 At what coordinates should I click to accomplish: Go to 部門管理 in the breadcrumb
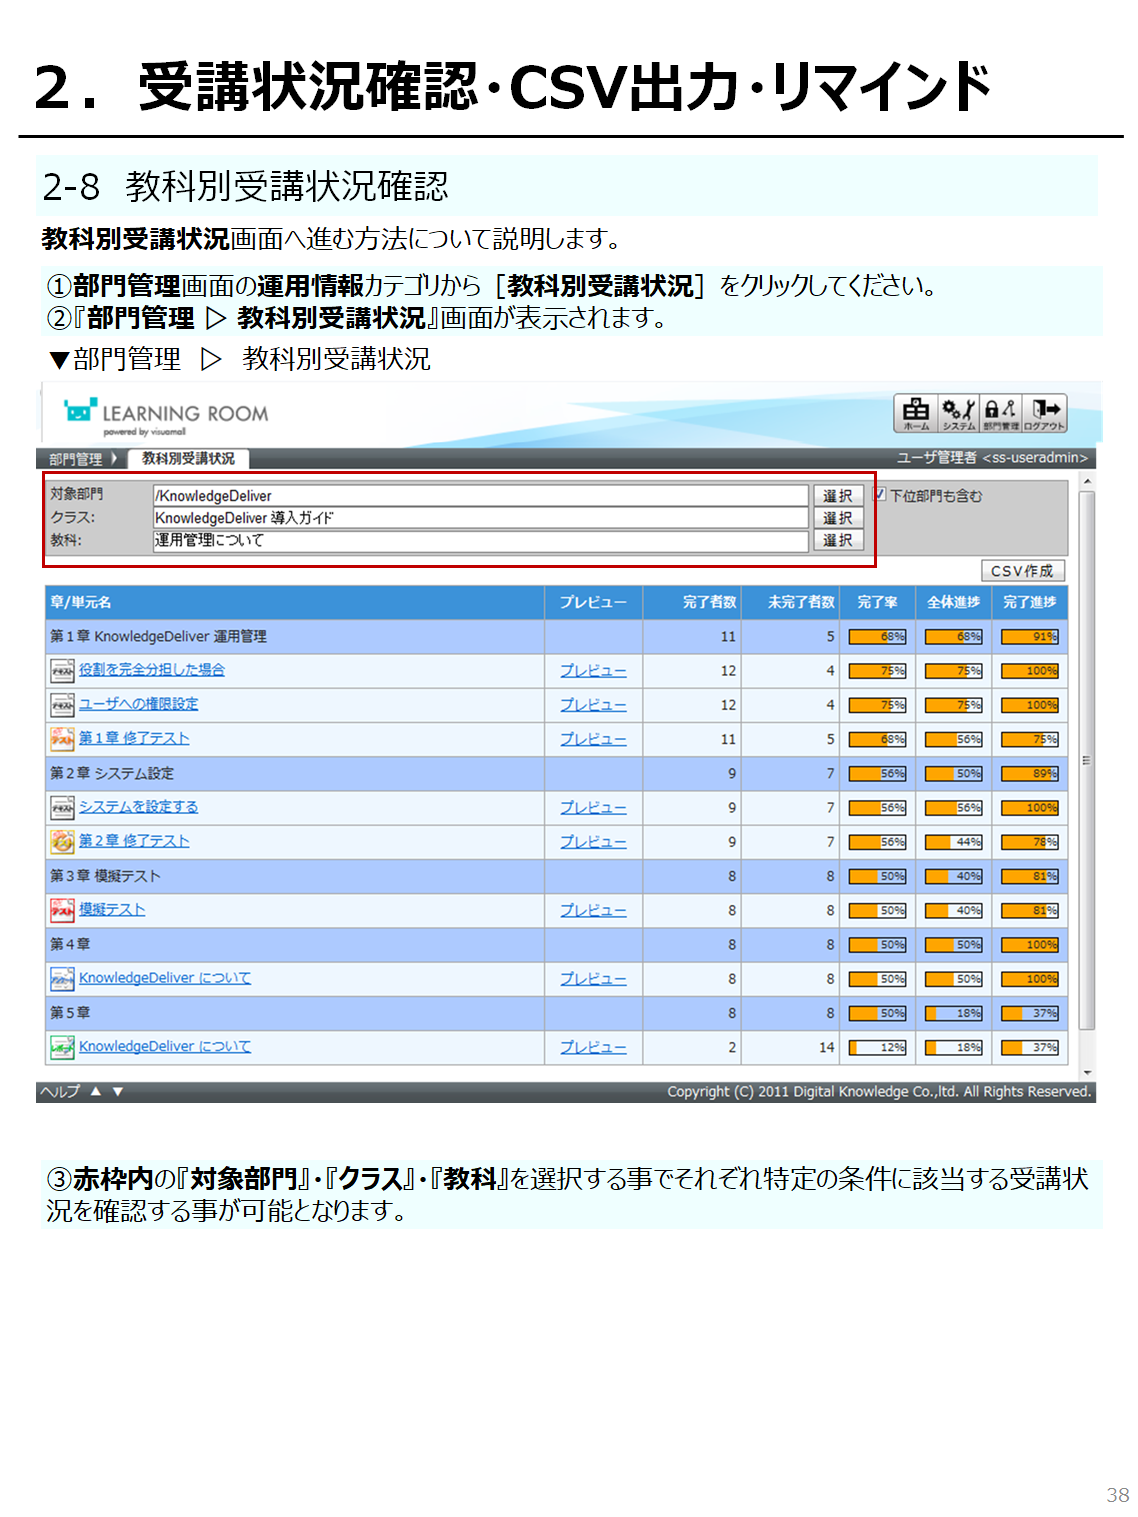click(76, 459)
